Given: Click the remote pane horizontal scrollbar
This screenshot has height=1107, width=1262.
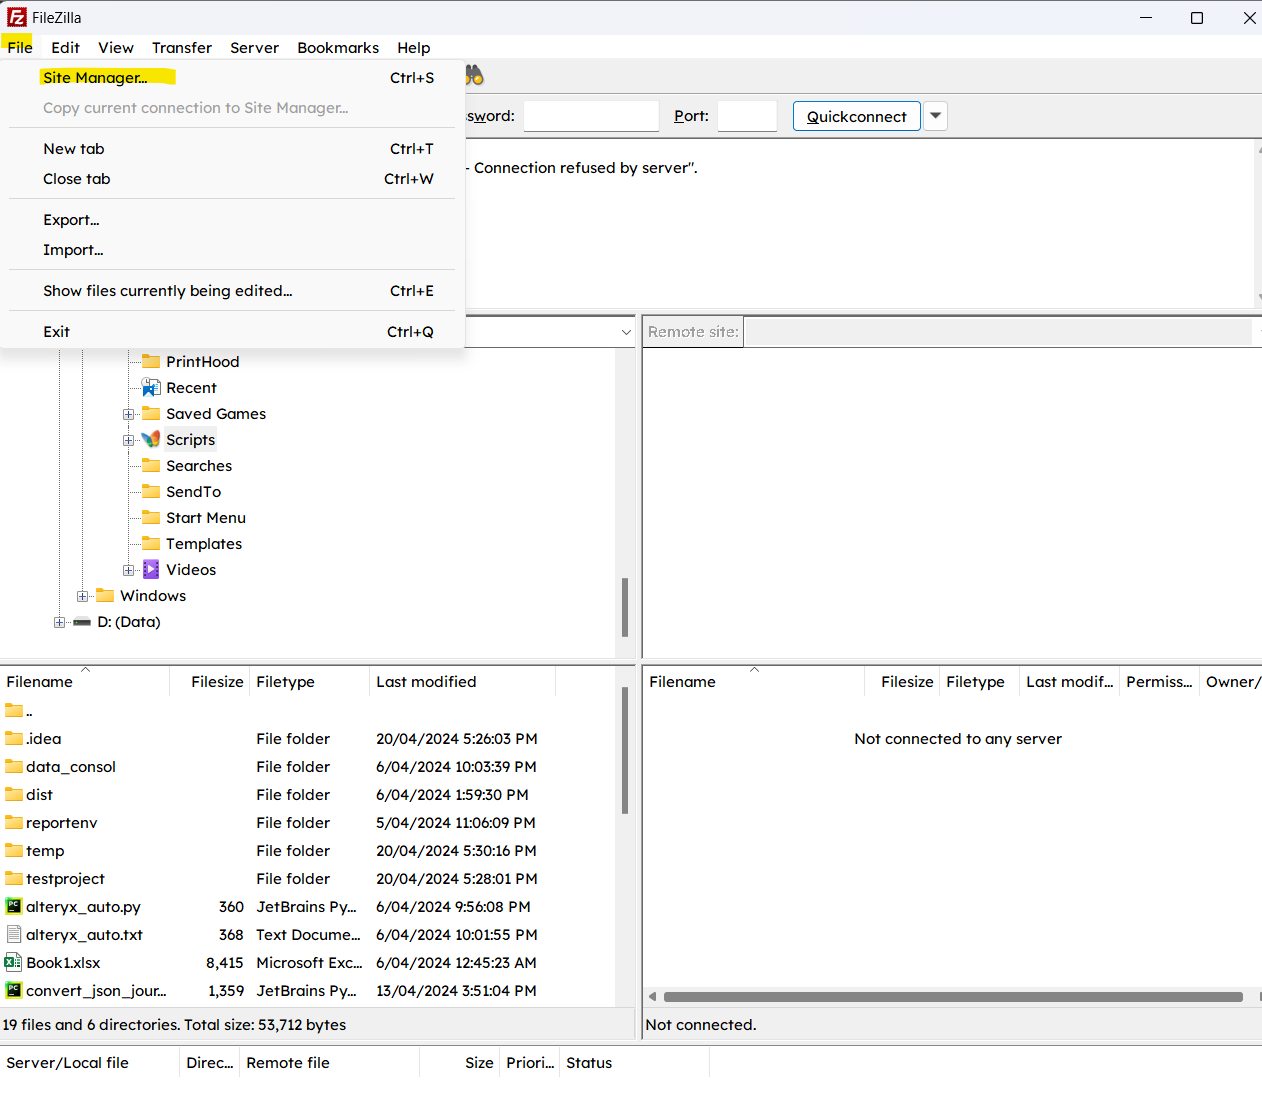Looking at the screenshot, I should pyautogui.click(x=952, y=997).
